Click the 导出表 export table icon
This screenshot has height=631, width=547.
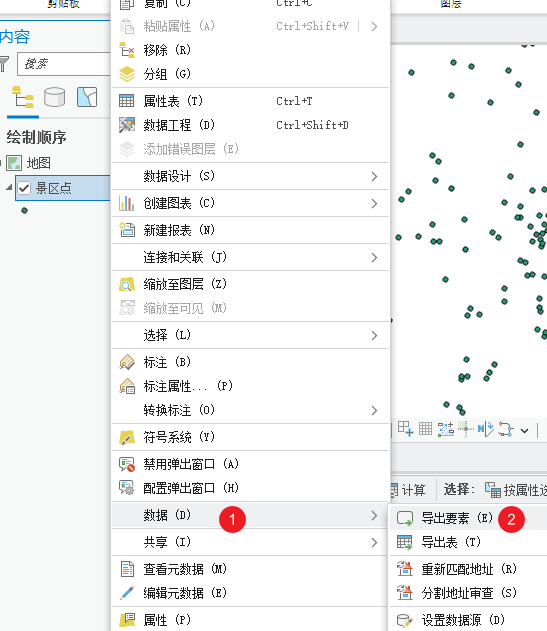click(x=405, y=542)
